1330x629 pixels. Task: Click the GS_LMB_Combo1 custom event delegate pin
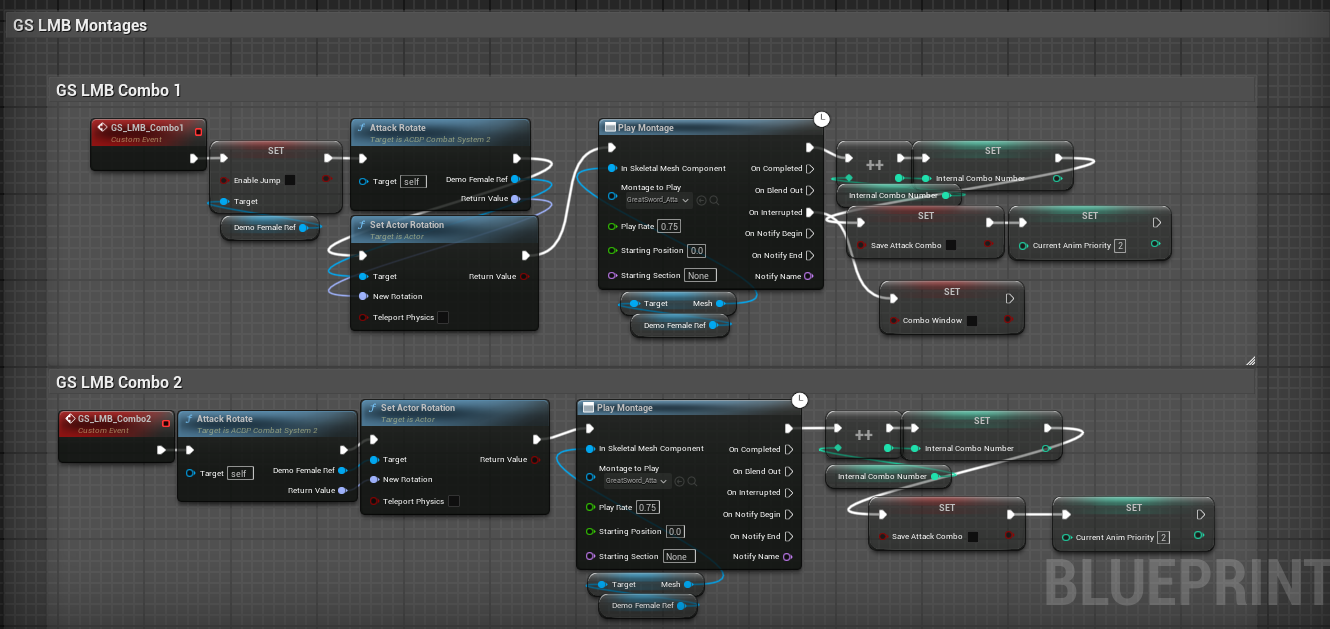coord(198,131)
